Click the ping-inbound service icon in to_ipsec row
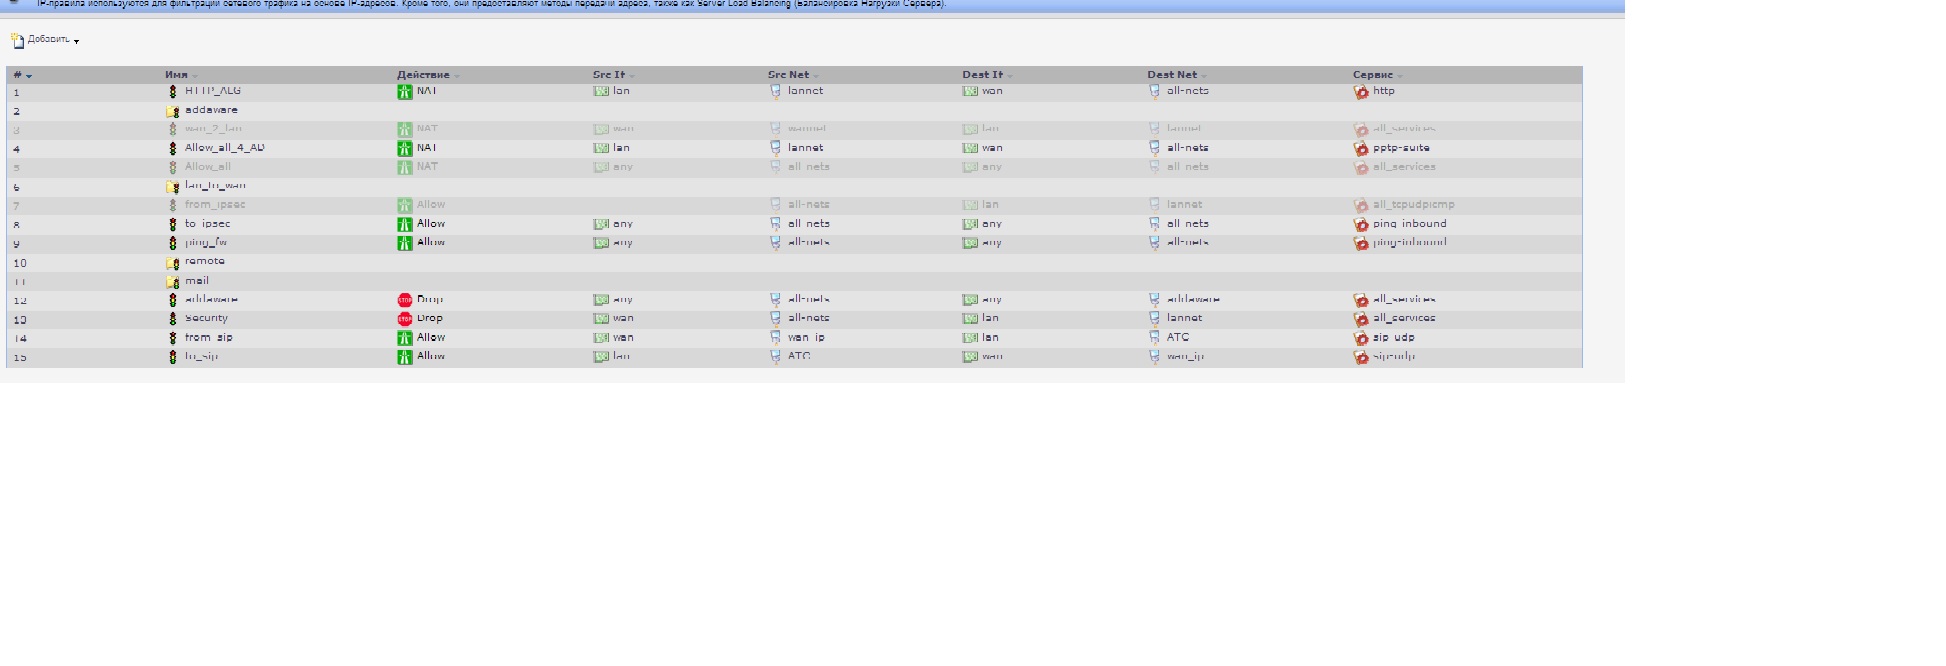The image size is (1946, 666). 1360,225
